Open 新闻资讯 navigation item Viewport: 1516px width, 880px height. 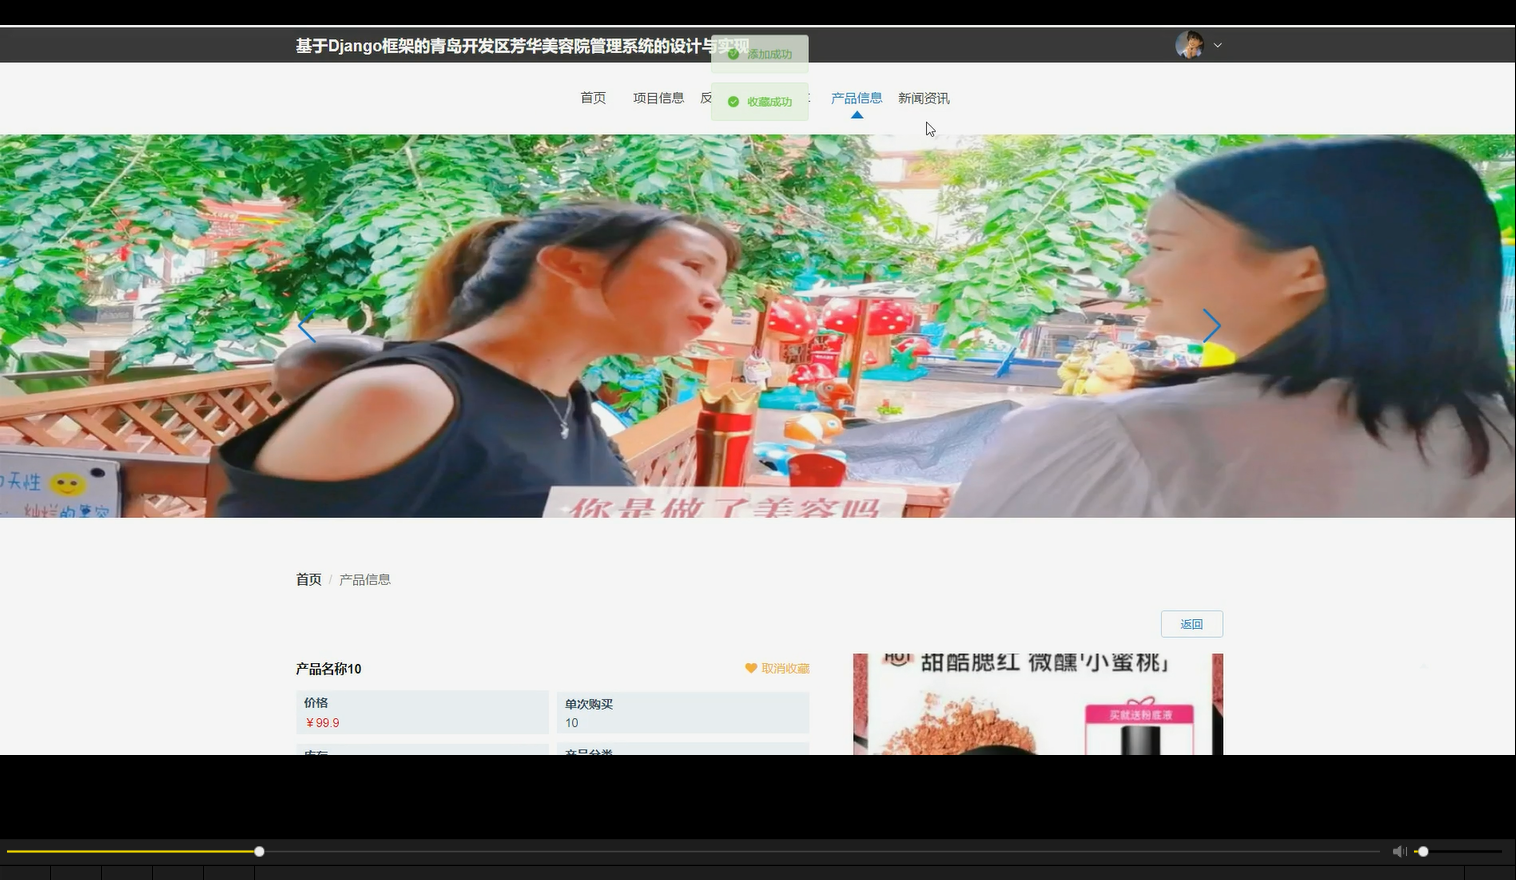click(923, 98)
